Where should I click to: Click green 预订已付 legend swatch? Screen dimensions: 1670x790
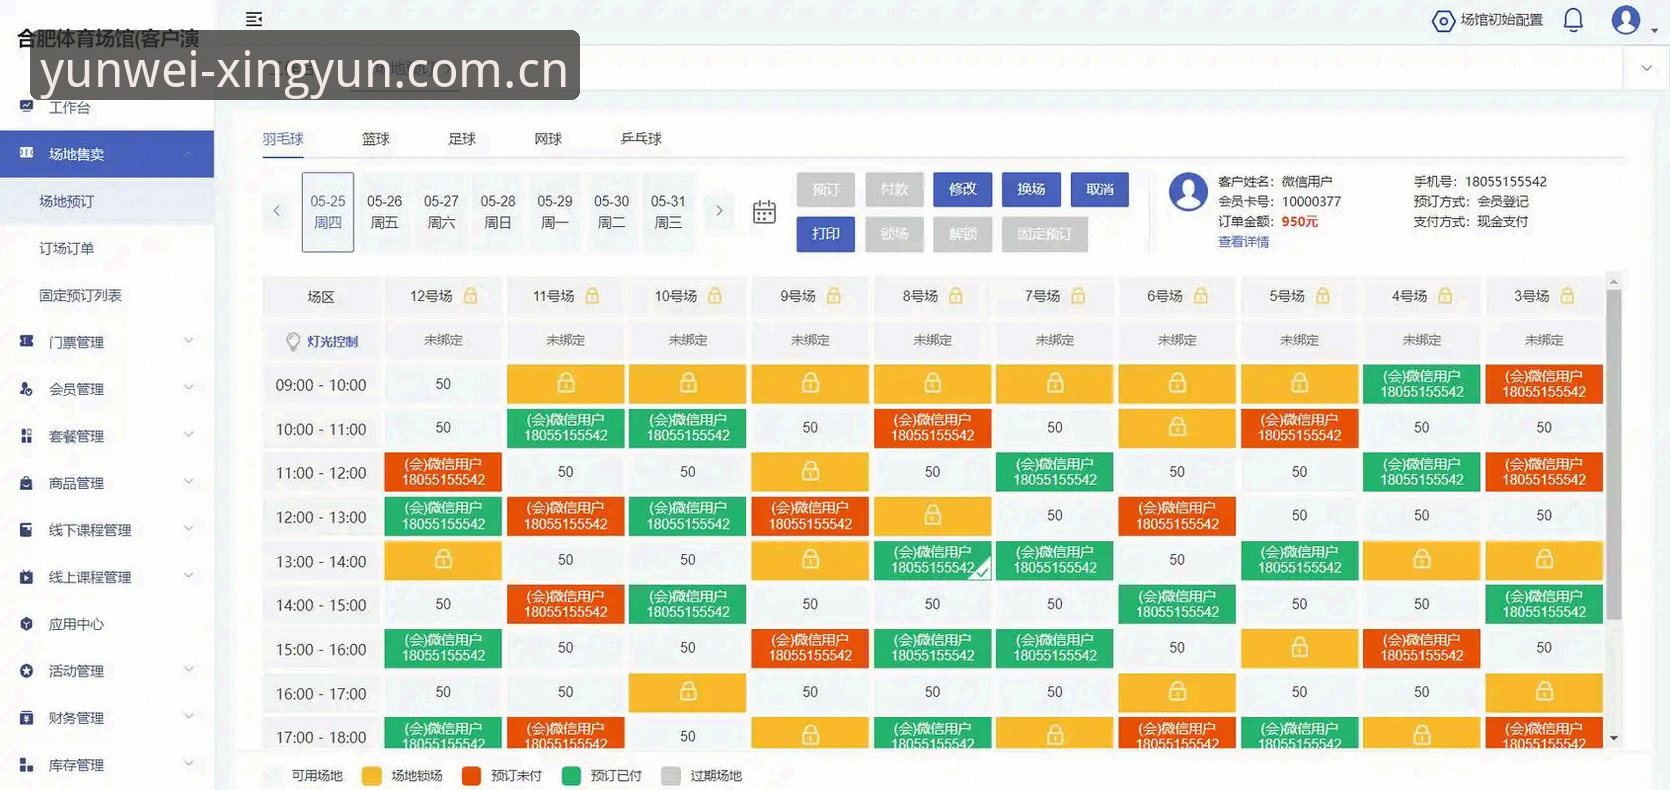coord(572,776)
